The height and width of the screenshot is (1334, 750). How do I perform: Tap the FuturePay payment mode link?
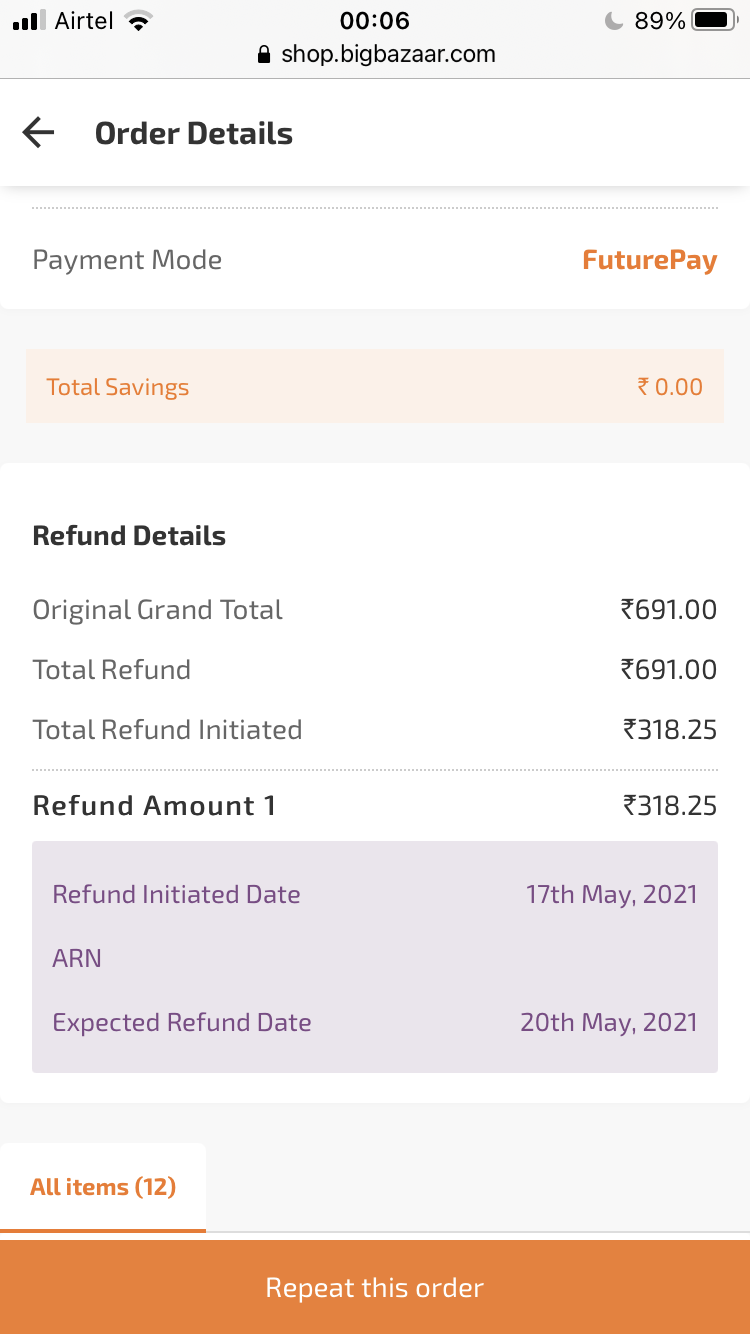click(x=649, y=260)
